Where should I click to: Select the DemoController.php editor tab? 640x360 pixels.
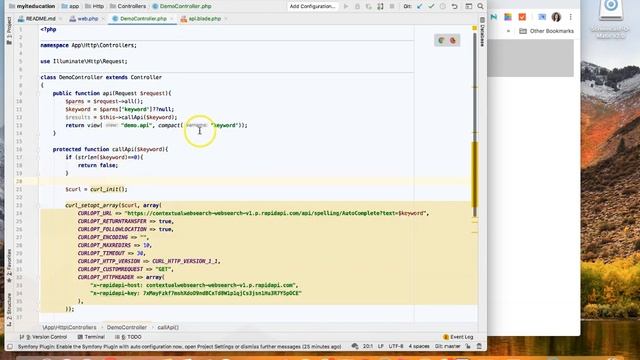tap(143, 19)
